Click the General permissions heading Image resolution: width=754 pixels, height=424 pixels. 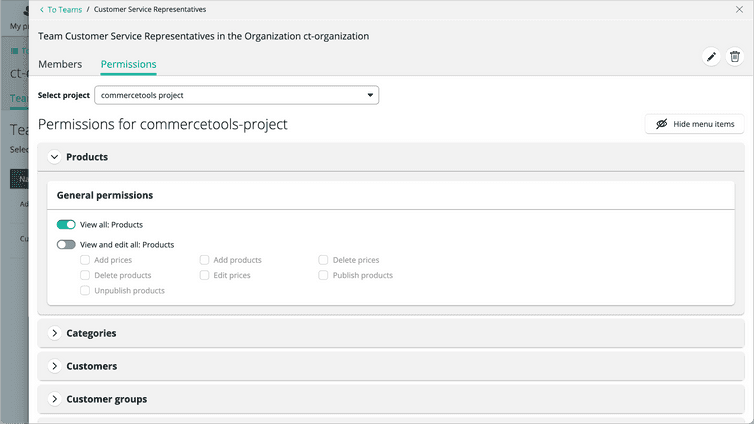tap(105, 195)
